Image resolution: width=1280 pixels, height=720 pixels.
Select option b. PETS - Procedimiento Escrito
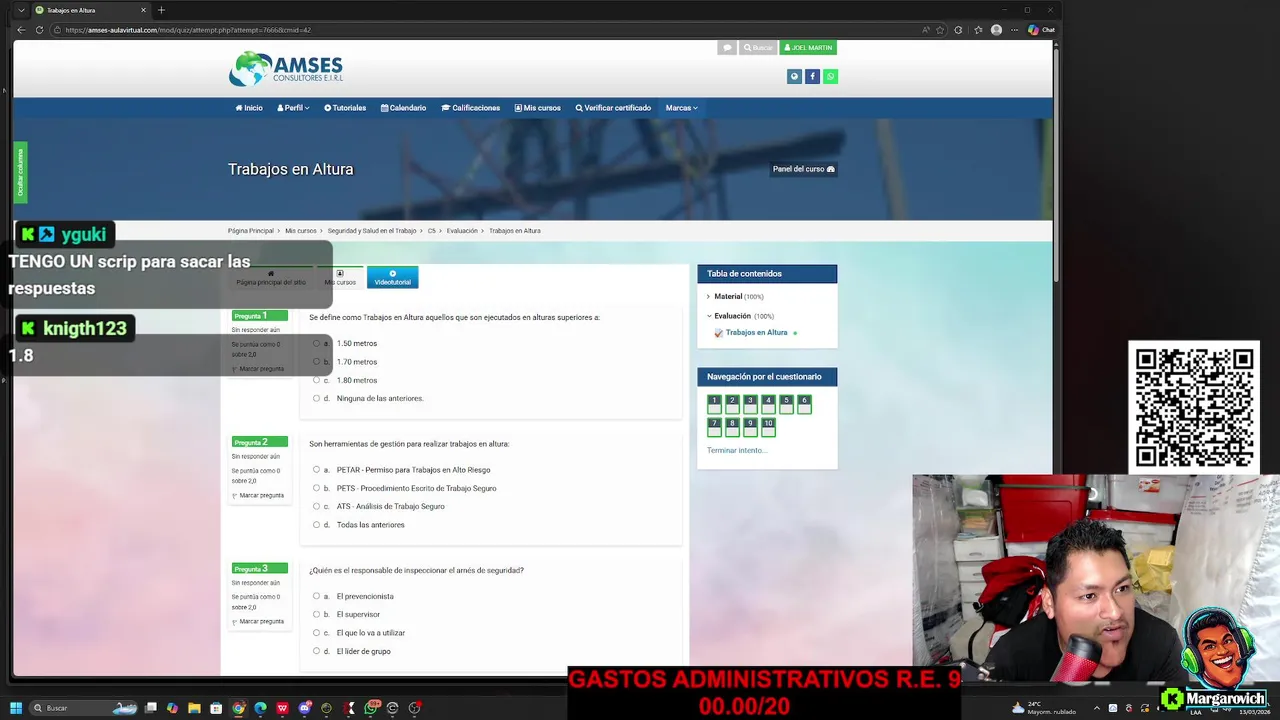[316, 488]
